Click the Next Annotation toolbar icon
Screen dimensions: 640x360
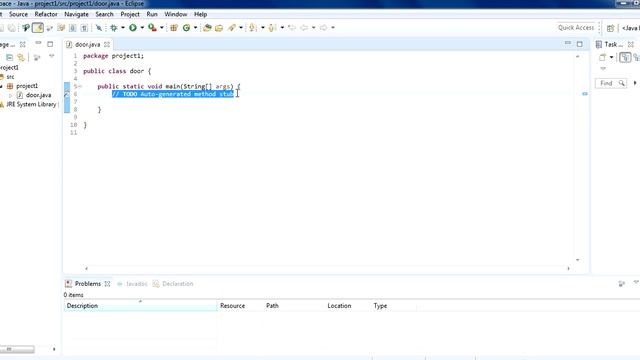coord(253,28)
